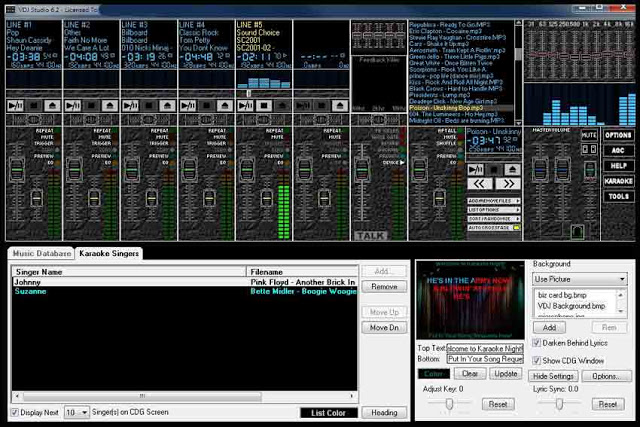Uncheck Darken Behind Lyrics
The height and width of the screenshot is (427, 640).
(x=537, y=343)
